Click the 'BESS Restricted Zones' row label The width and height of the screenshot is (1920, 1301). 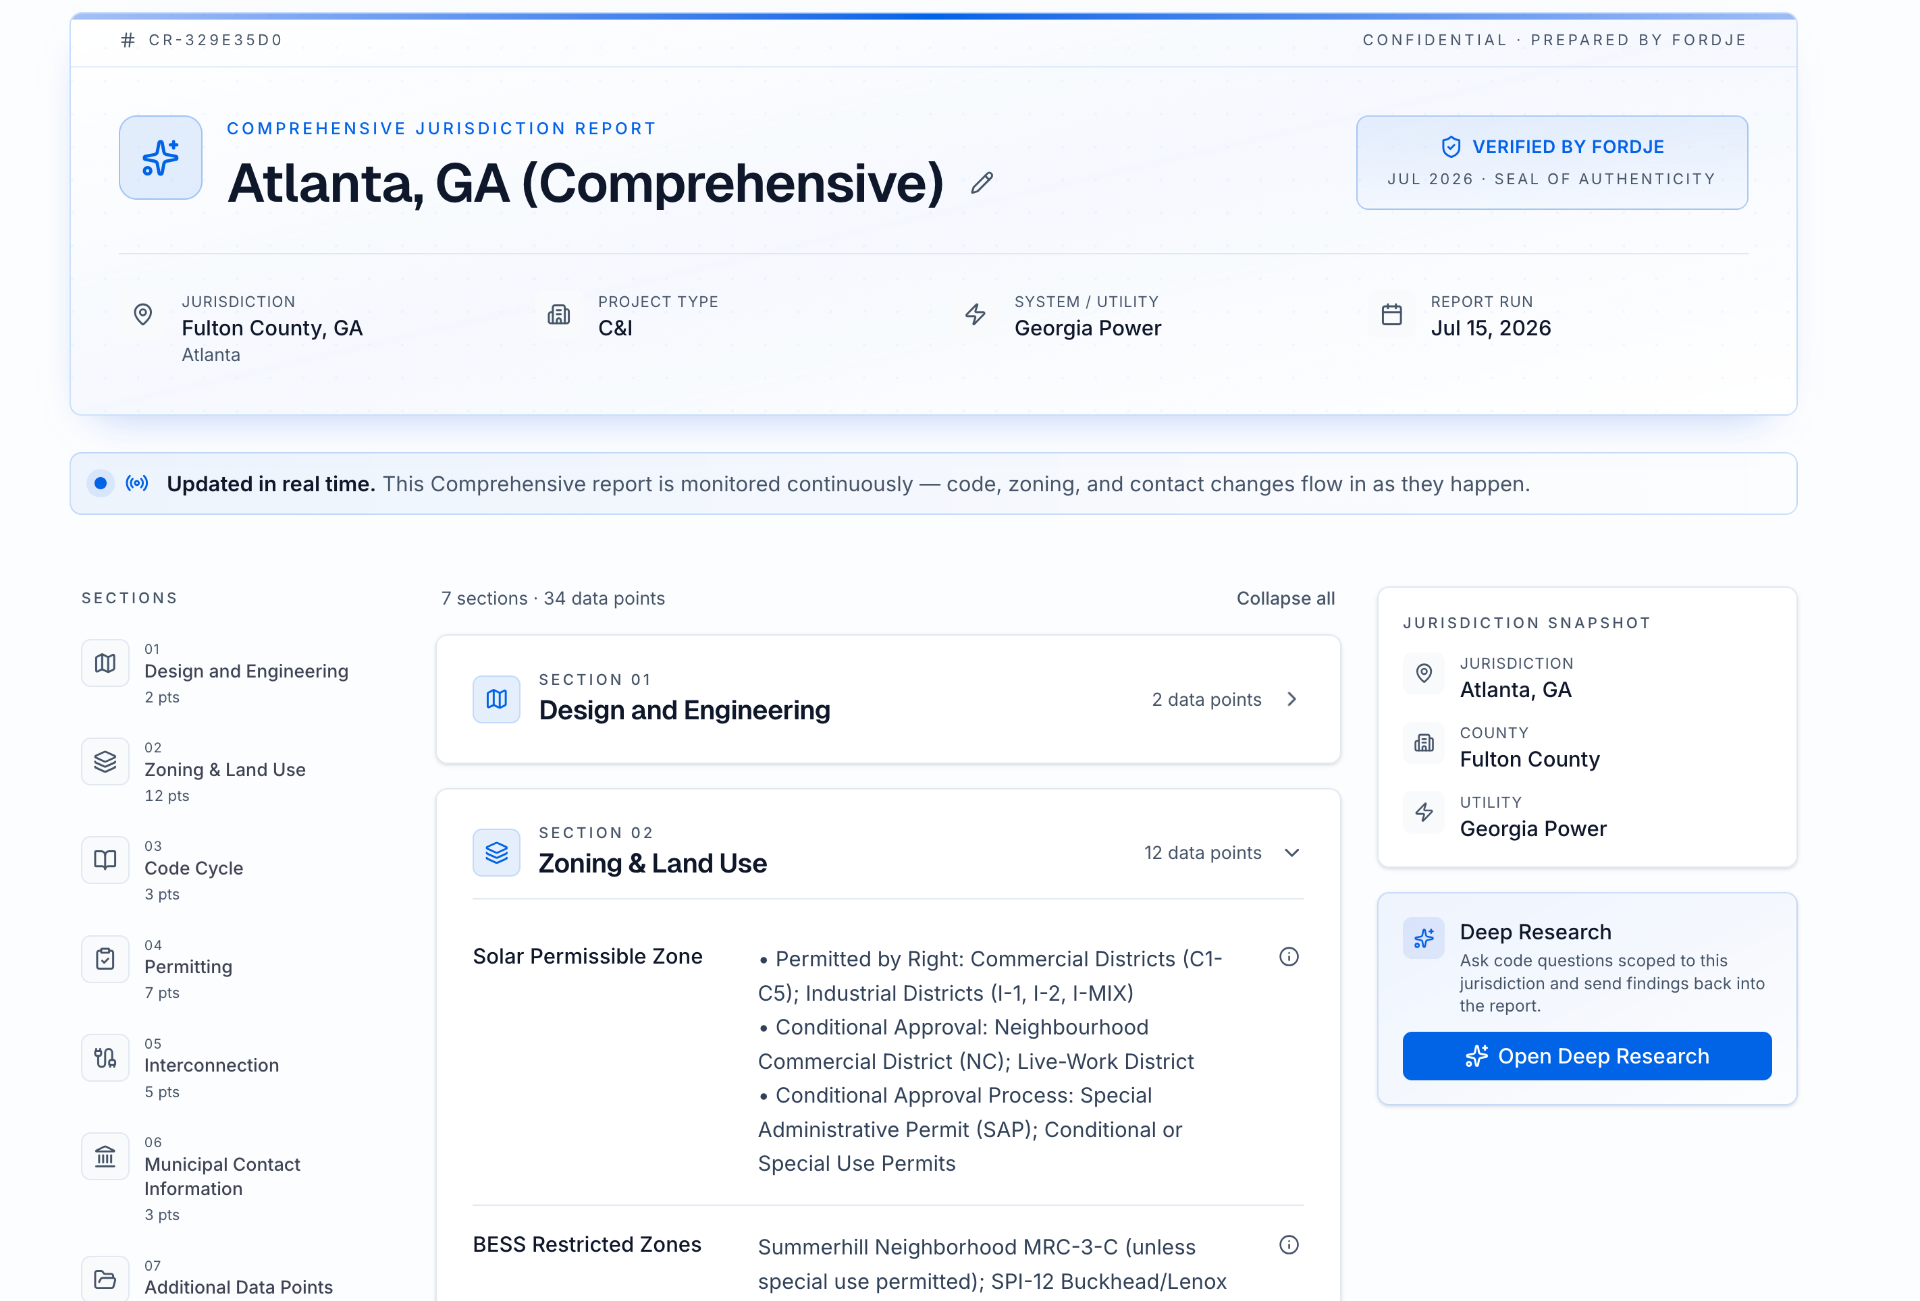click(x=587, y=1245)
